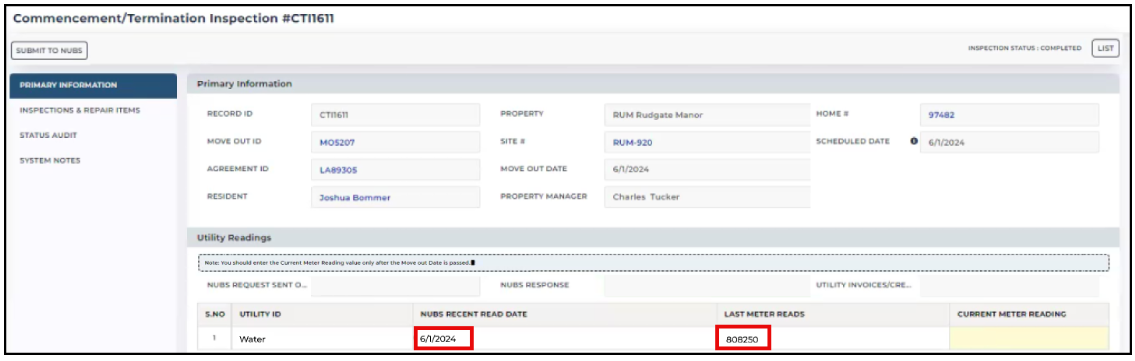Screen dimensions: 1135x361
Task: Click the Inspection Status: Completed text
Action: (1024, 49)
